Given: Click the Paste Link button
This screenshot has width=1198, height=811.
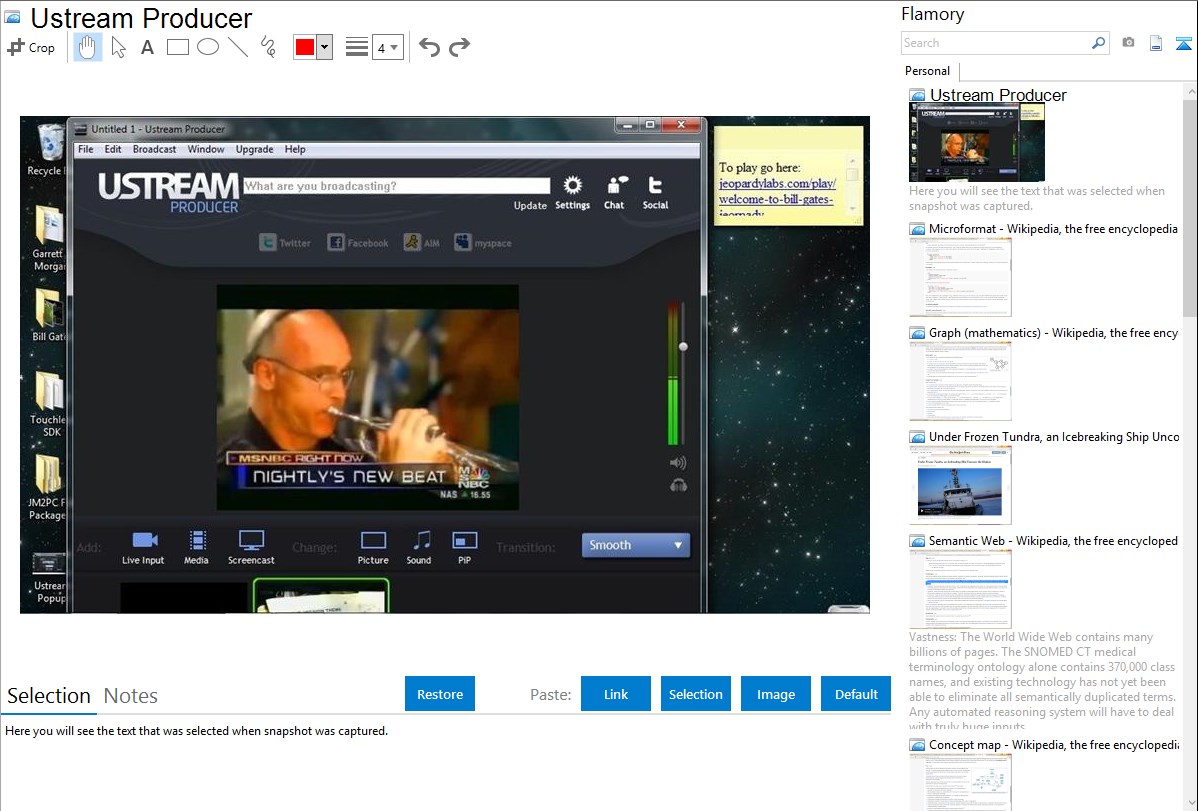Looking at the screenshot, I should [x=616, y=694].
